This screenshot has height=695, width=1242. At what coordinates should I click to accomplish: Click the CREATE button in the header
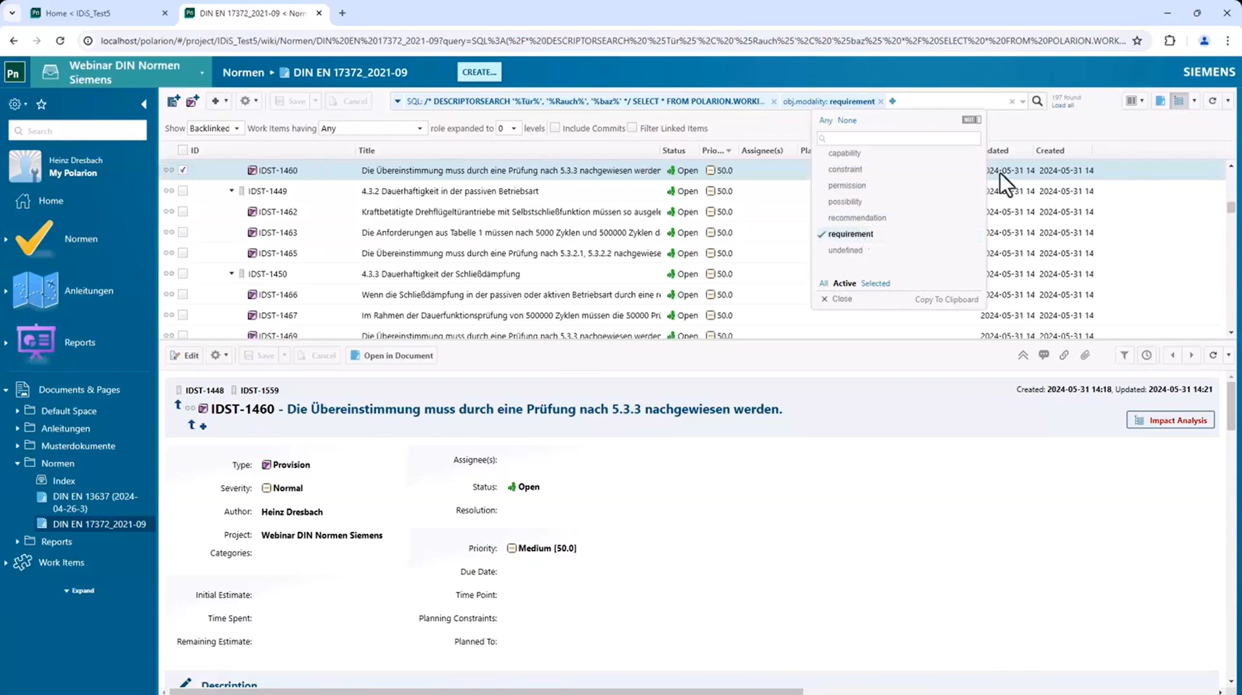click(478, 71)
